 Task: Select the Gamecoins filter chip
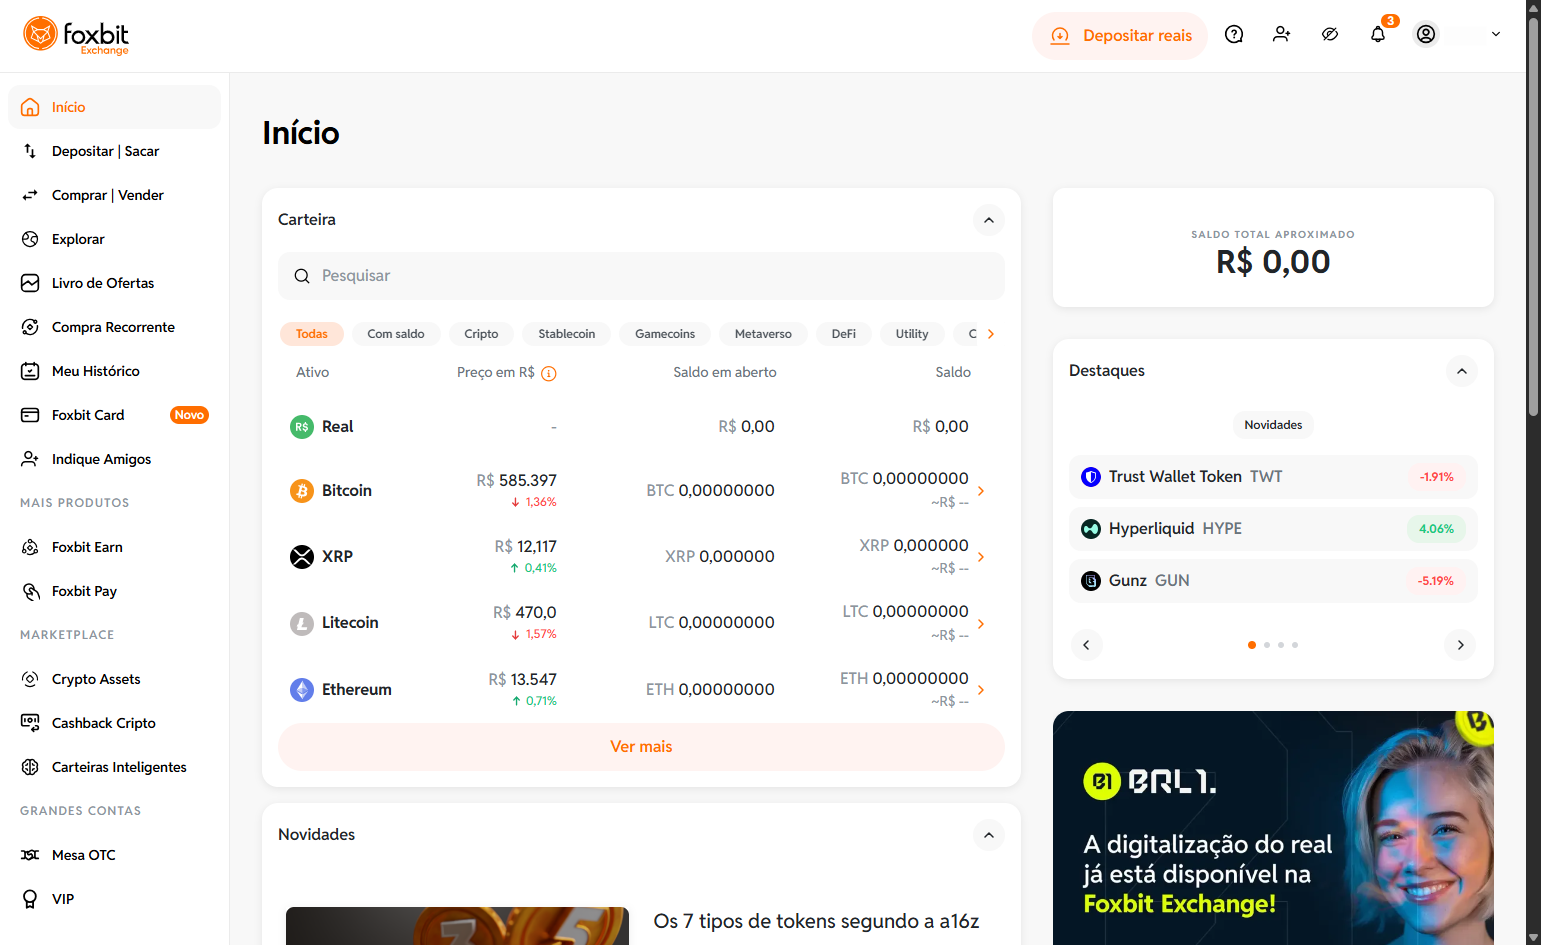(665, 334)
